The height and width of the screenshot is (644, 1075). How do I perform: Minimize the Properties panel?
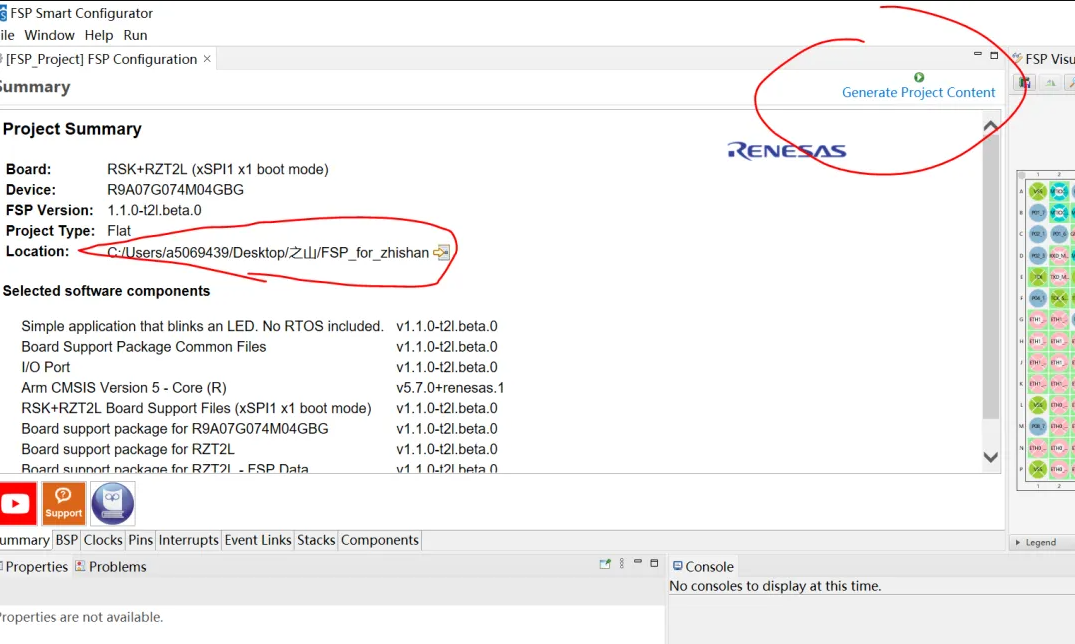638,562
